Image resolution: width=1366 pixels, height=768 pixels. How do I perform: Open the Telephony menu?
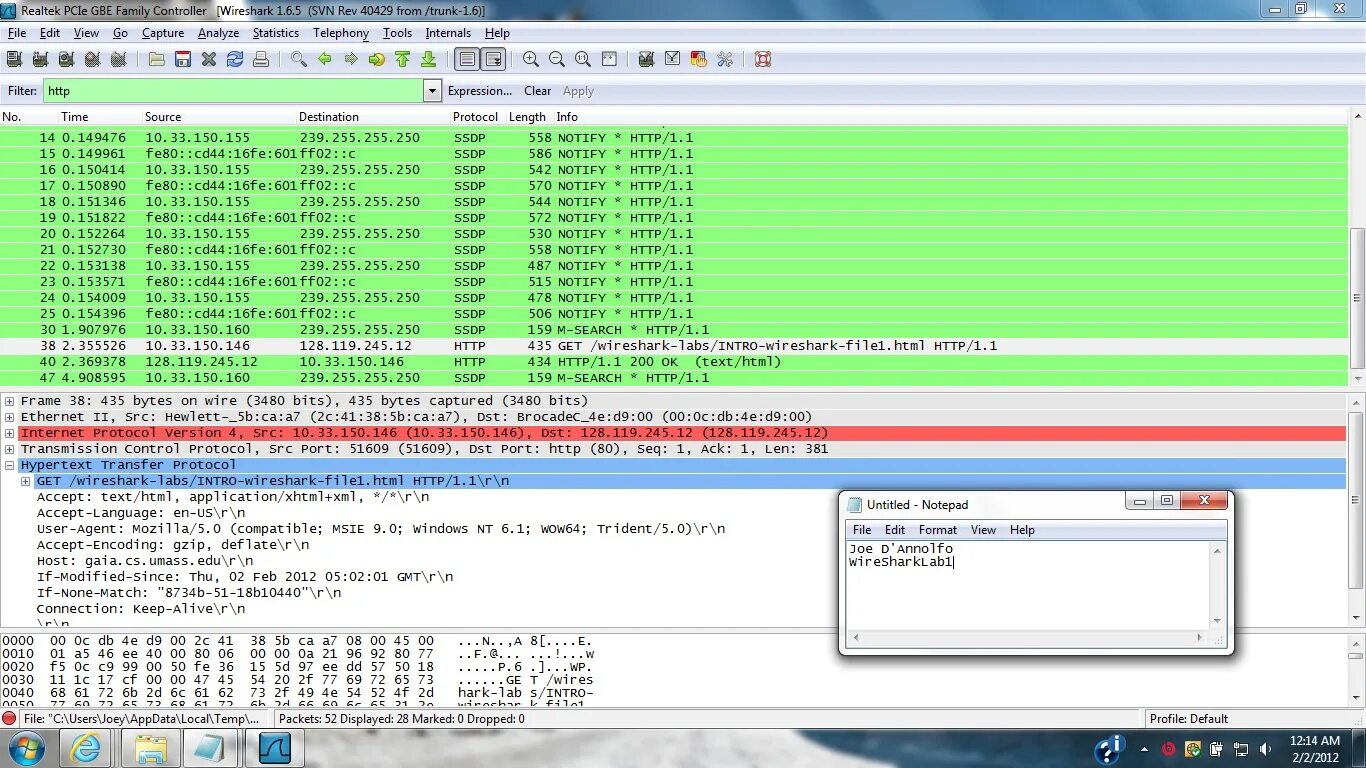click(x=341, y=33)
